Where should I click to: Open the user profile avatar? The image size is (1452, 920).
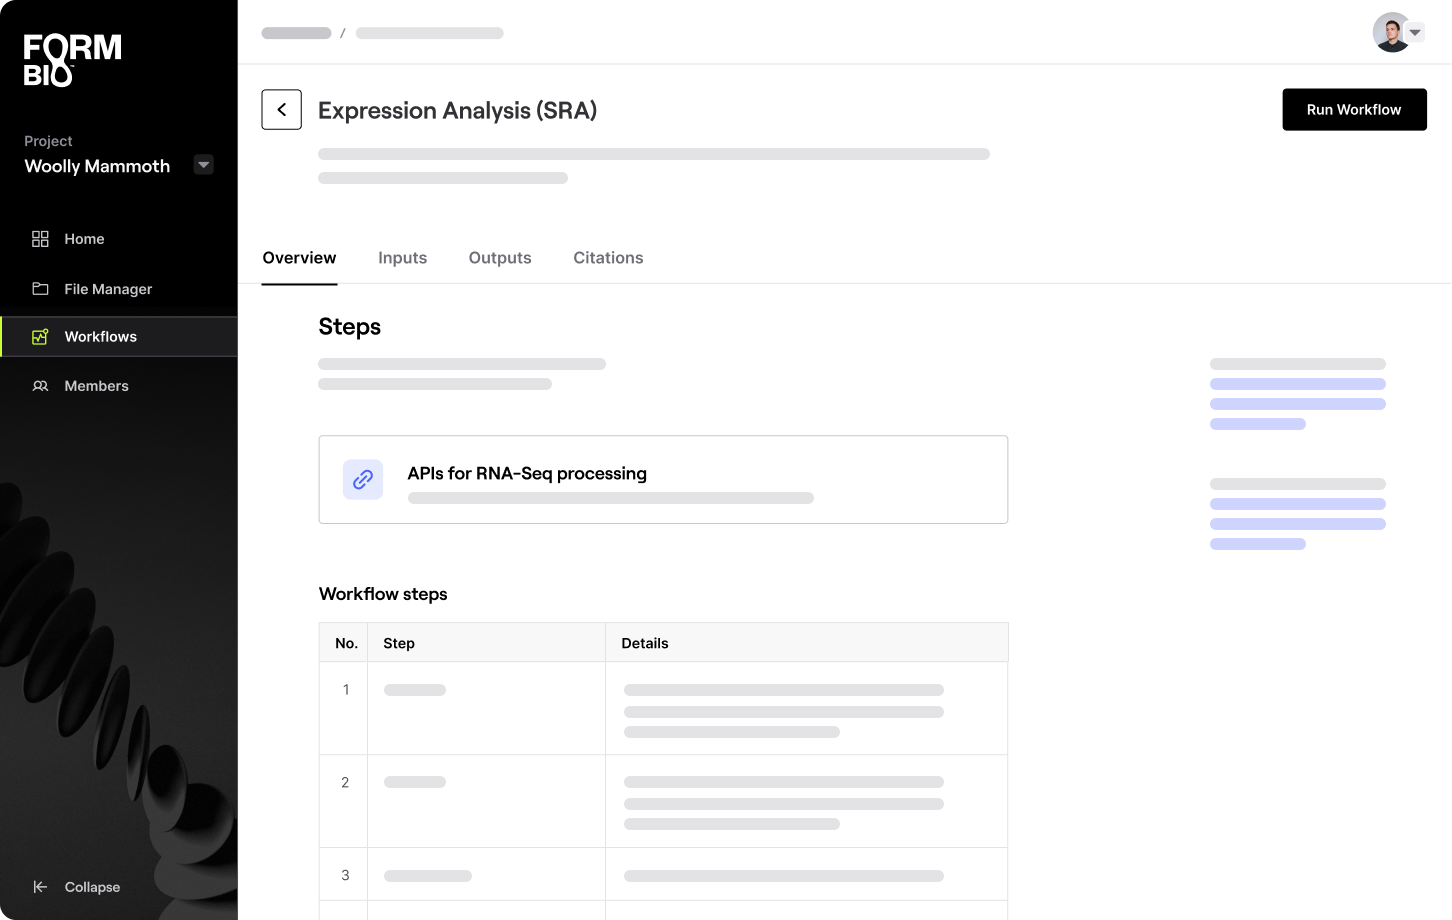click(x=1390, y=33)
